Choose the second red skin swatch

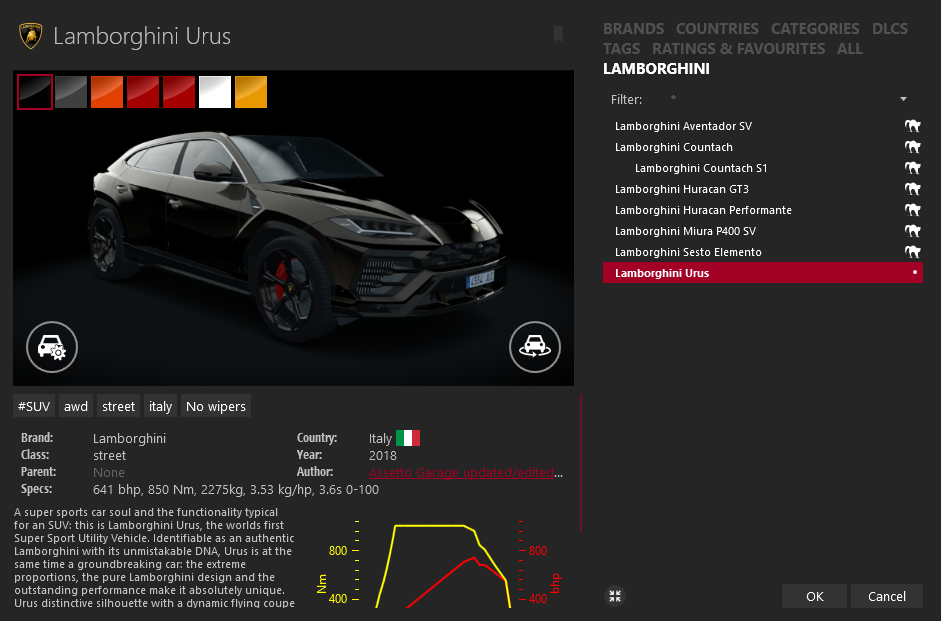pyautogui.click(x=179, y=92)
